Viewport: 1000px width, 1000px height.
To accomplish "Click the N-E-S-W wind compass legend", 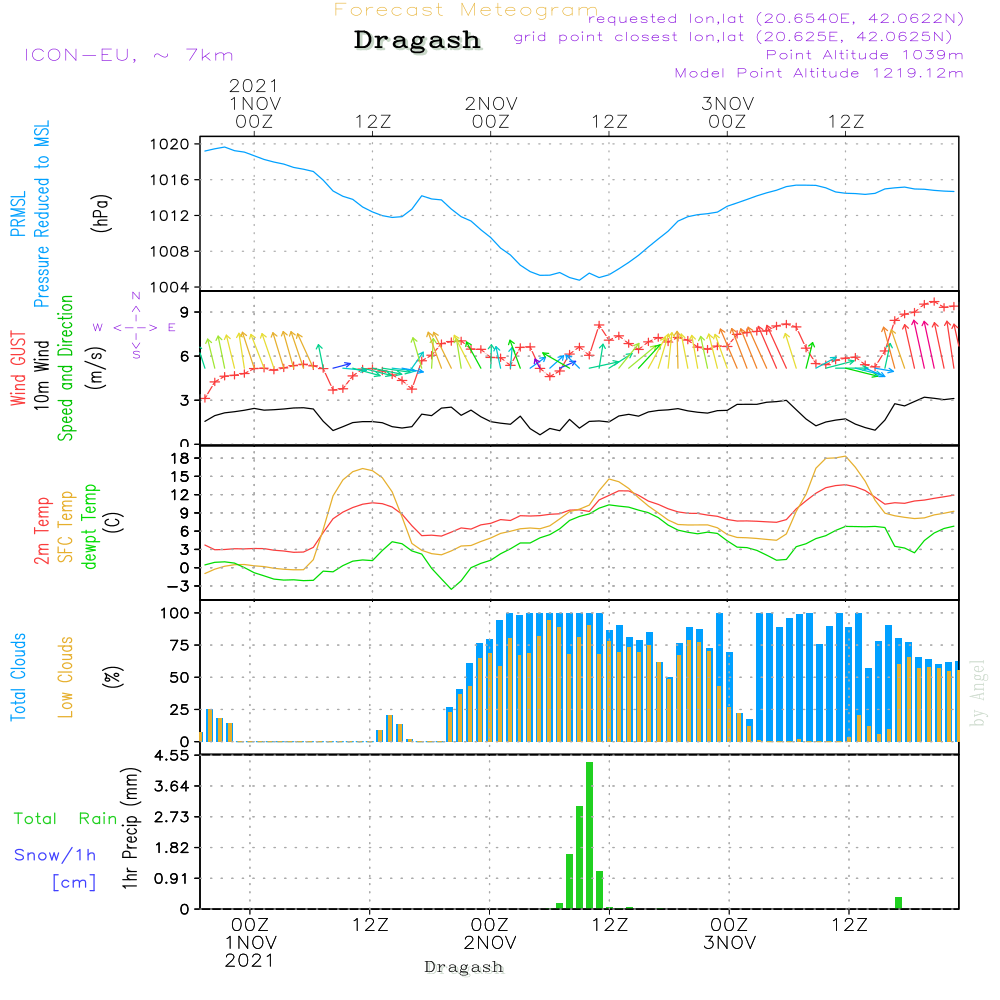I will (x=136, y=327).
